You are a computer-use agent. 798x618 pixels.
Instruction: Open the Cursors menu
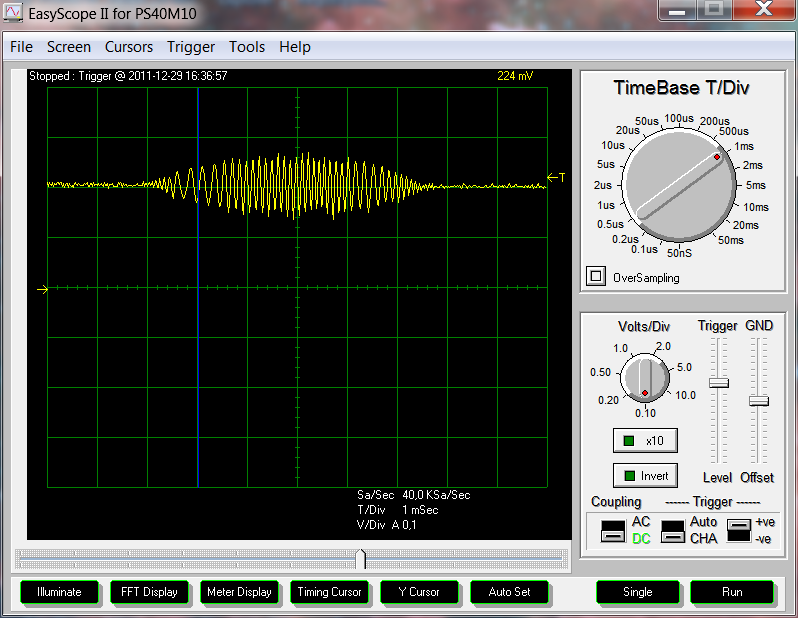(x=129, y=47)
